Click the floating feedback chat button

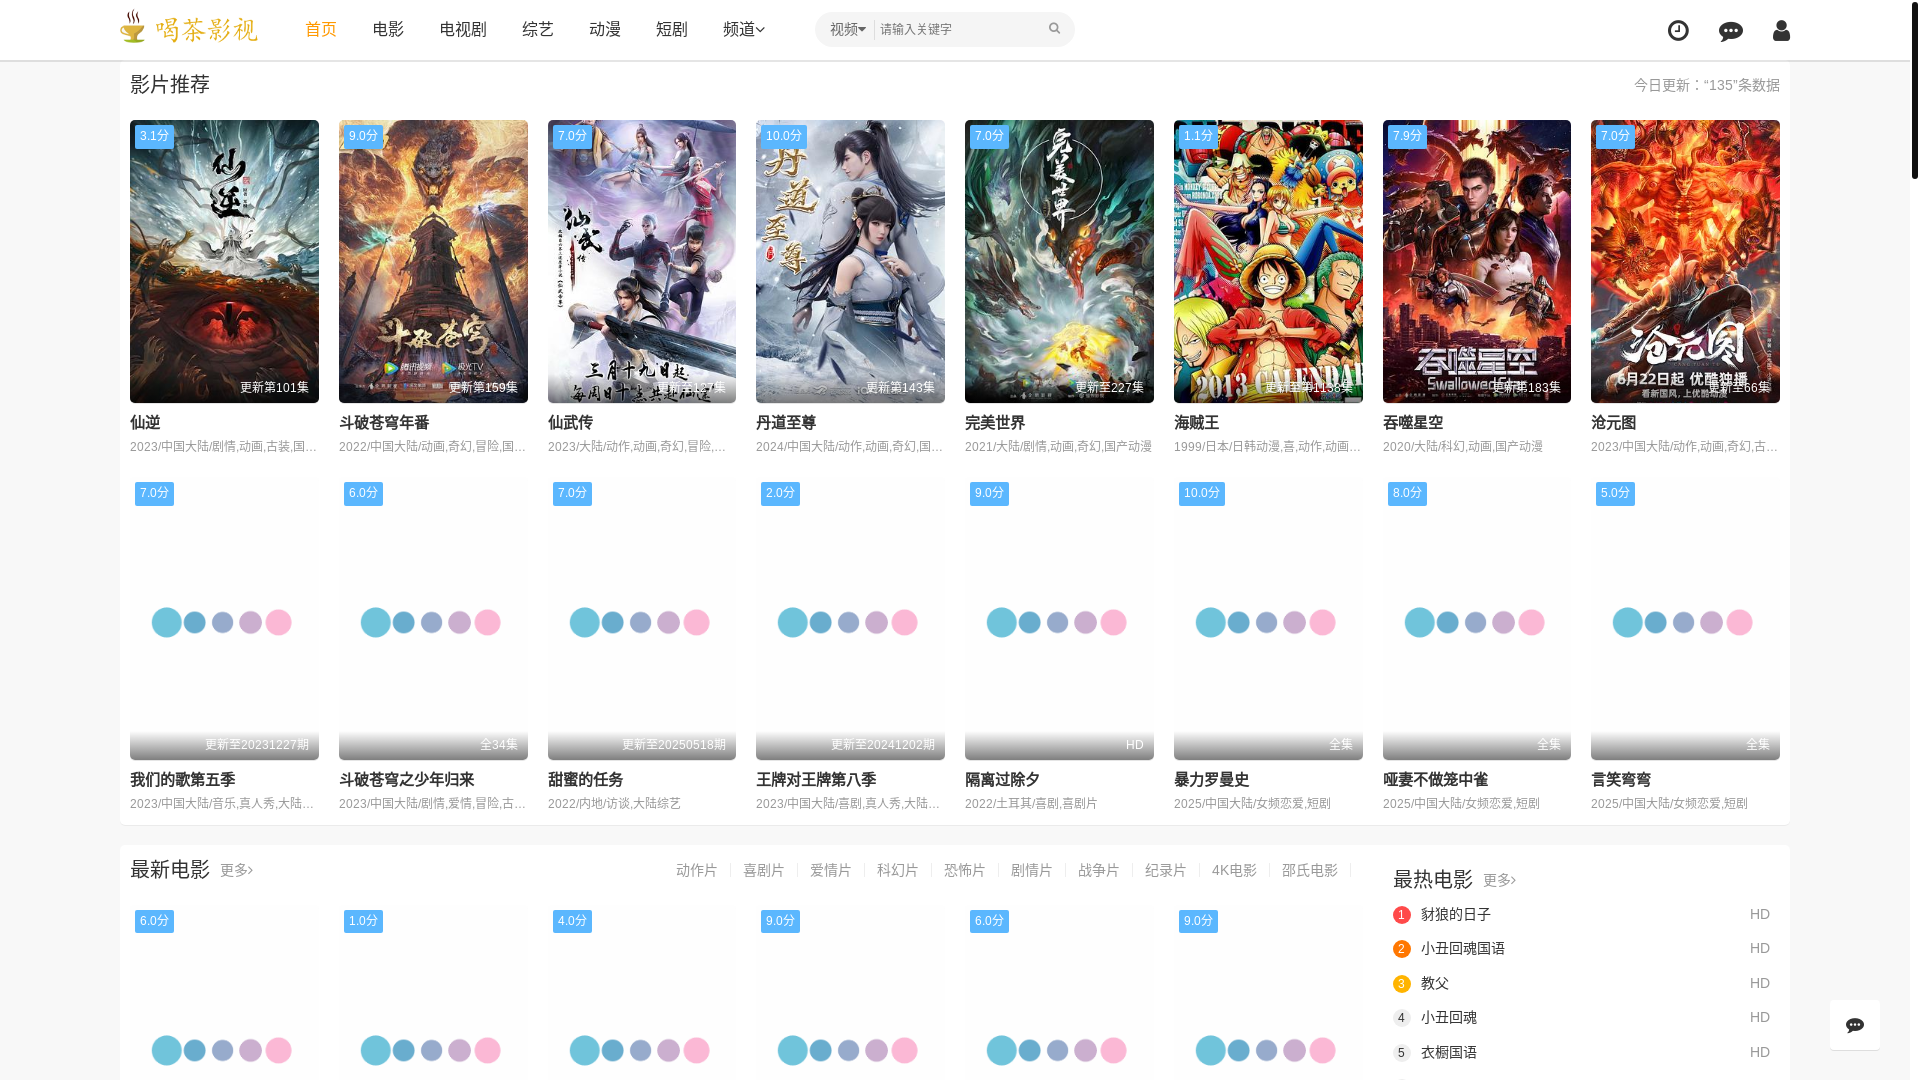tap(1855, 1025)
